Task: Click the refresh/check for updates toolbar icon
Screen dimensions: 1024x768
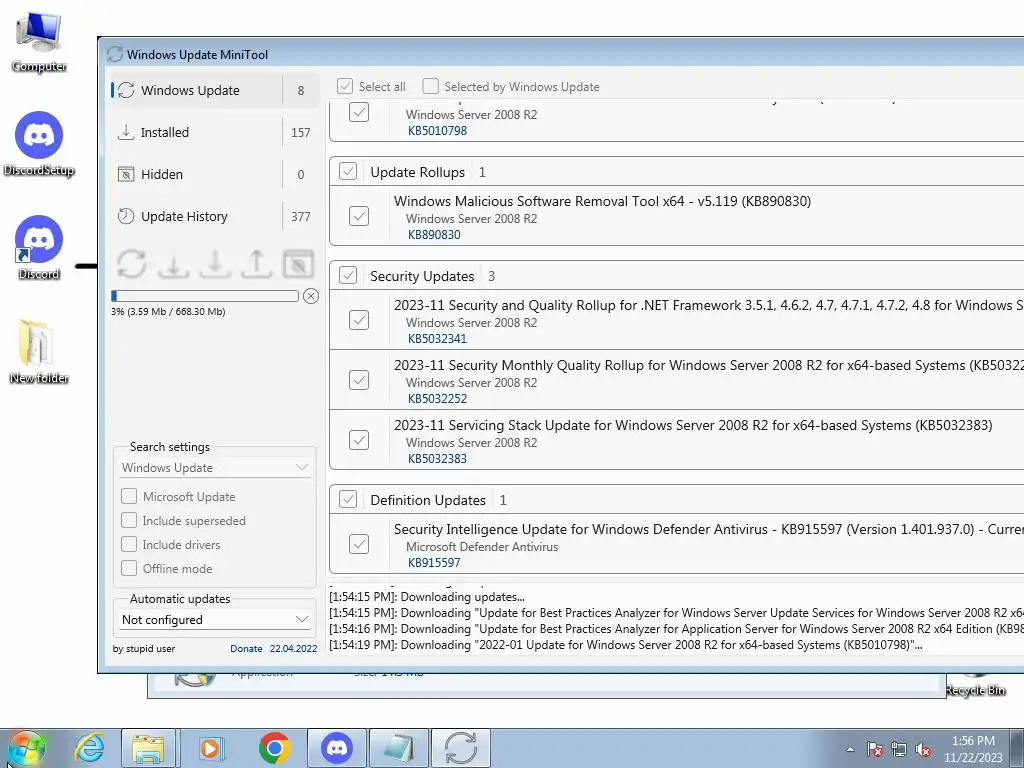Action: (x=131, y=264)
